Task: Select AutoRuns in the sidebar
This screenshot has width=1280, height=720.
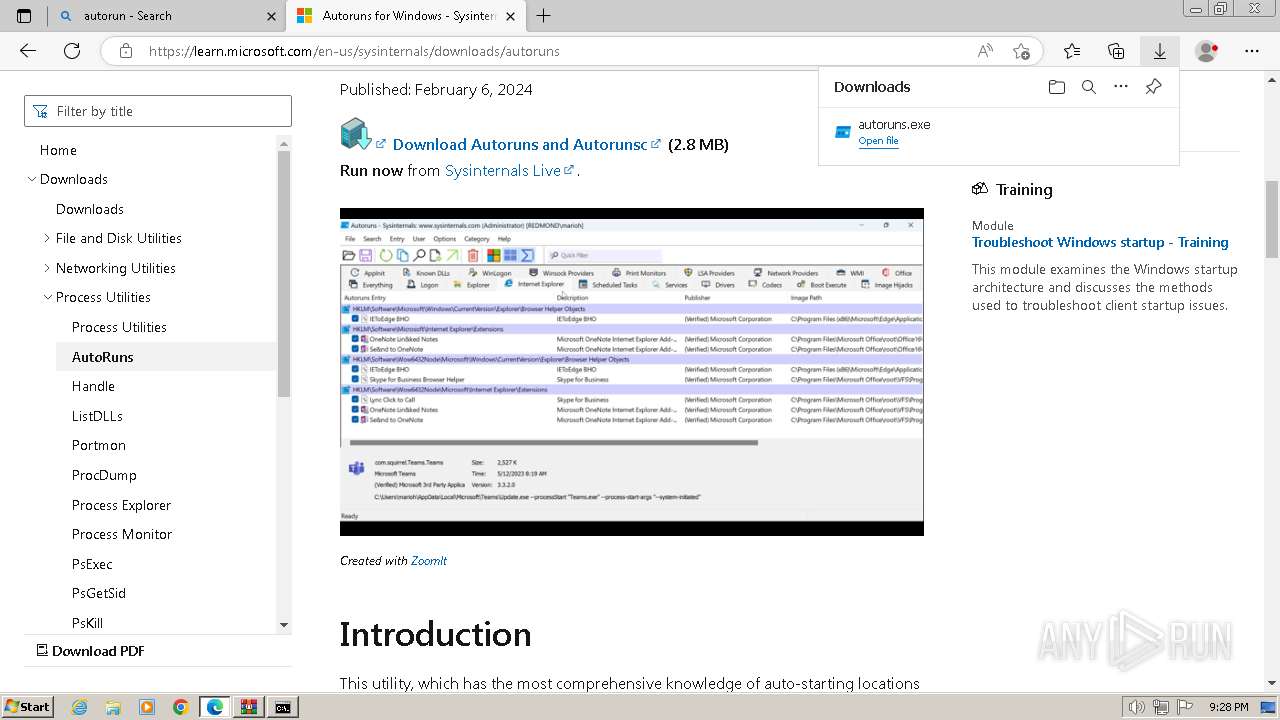Action: (102, 357)
